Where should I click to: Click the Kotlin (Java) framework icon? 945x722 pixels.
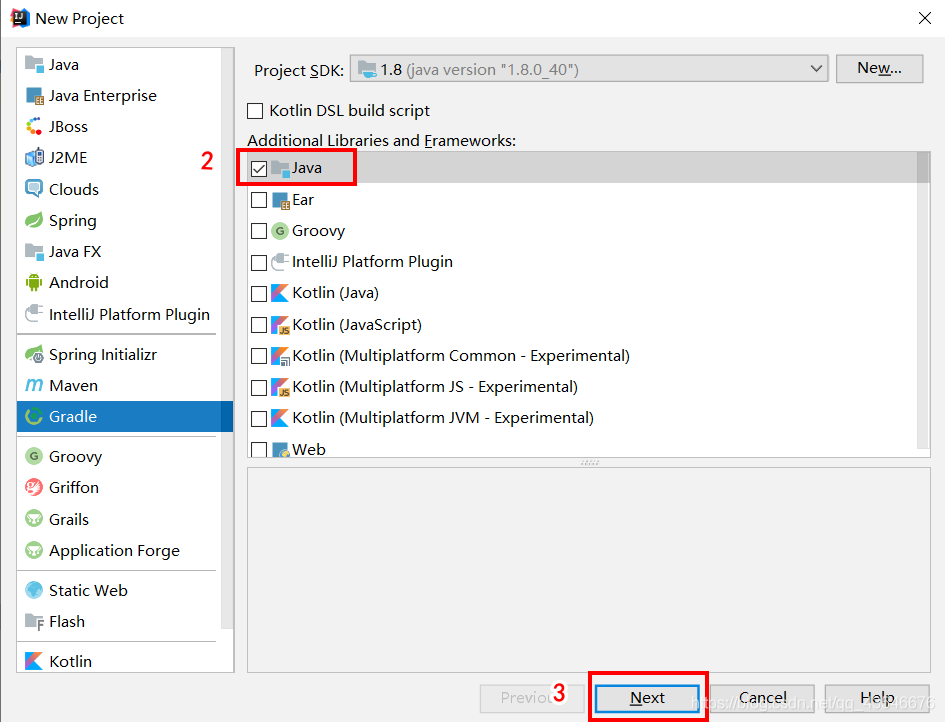pos(280,293)
